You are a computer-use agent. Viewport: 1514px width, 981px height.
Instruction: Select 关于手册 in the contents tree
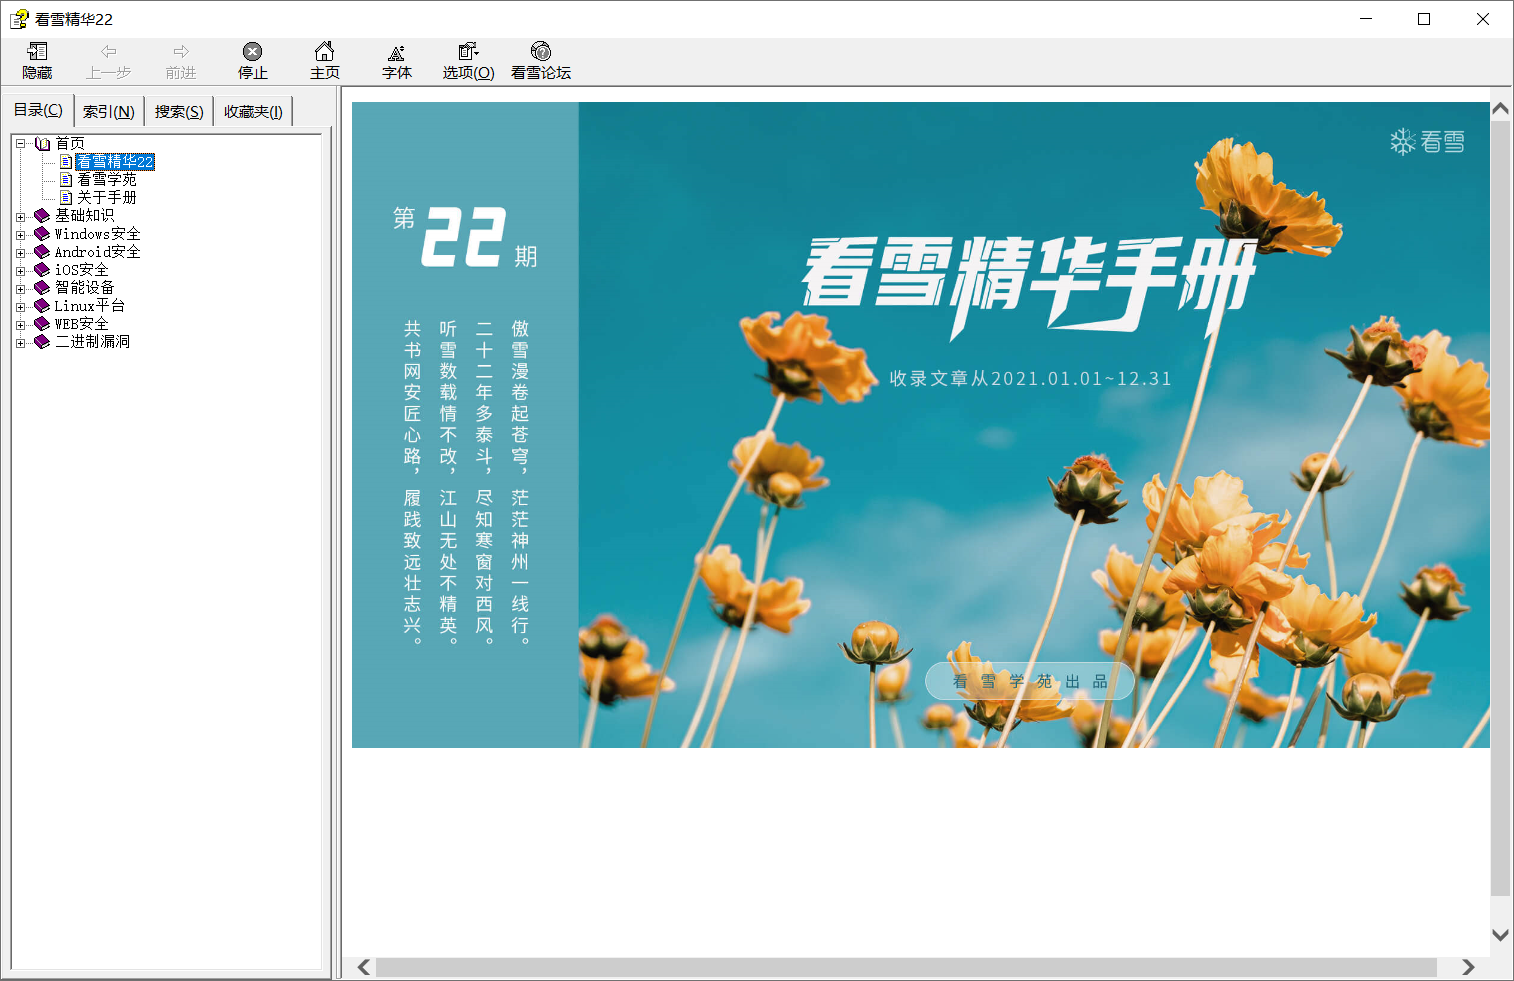coord(107,198)
